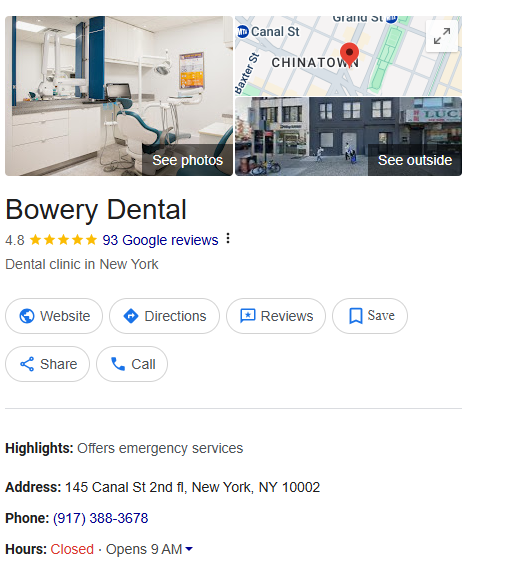Click the Bowery Dental title heading

click(96, 210)
